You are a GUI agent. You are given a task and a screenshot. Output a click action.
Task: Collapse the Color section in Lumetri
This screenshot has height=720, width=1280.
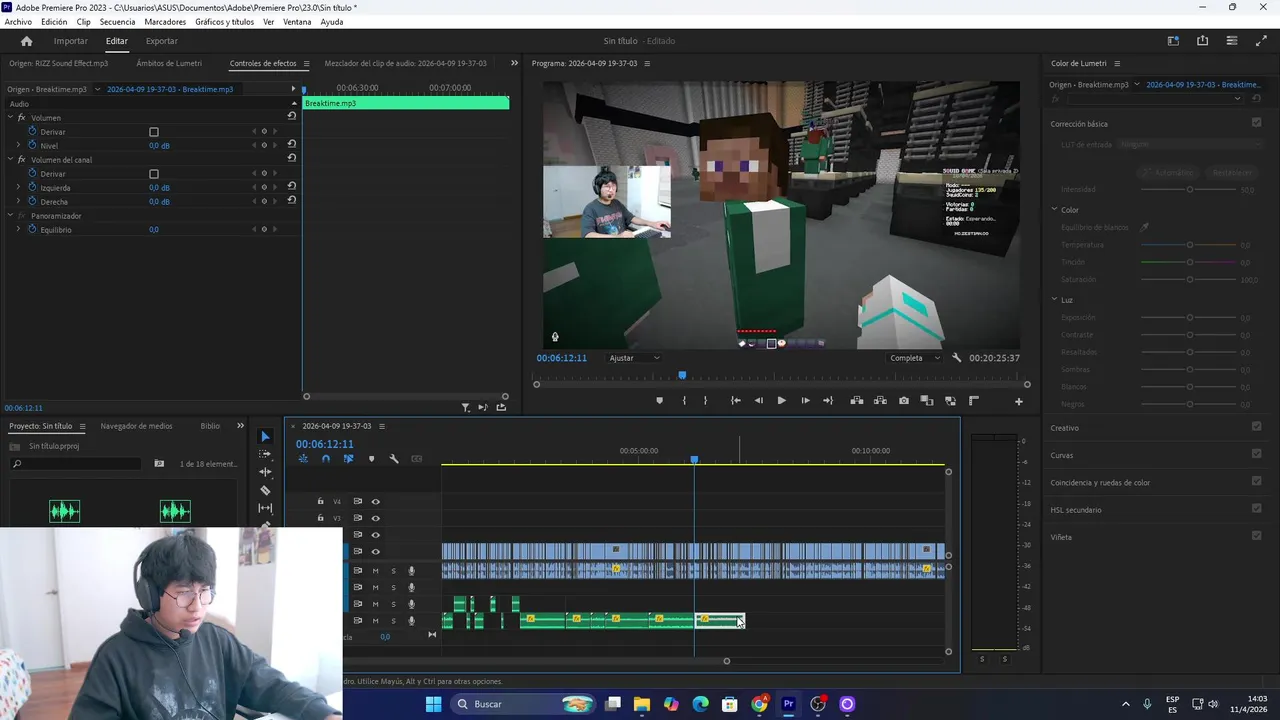(x=1054, y=210)
